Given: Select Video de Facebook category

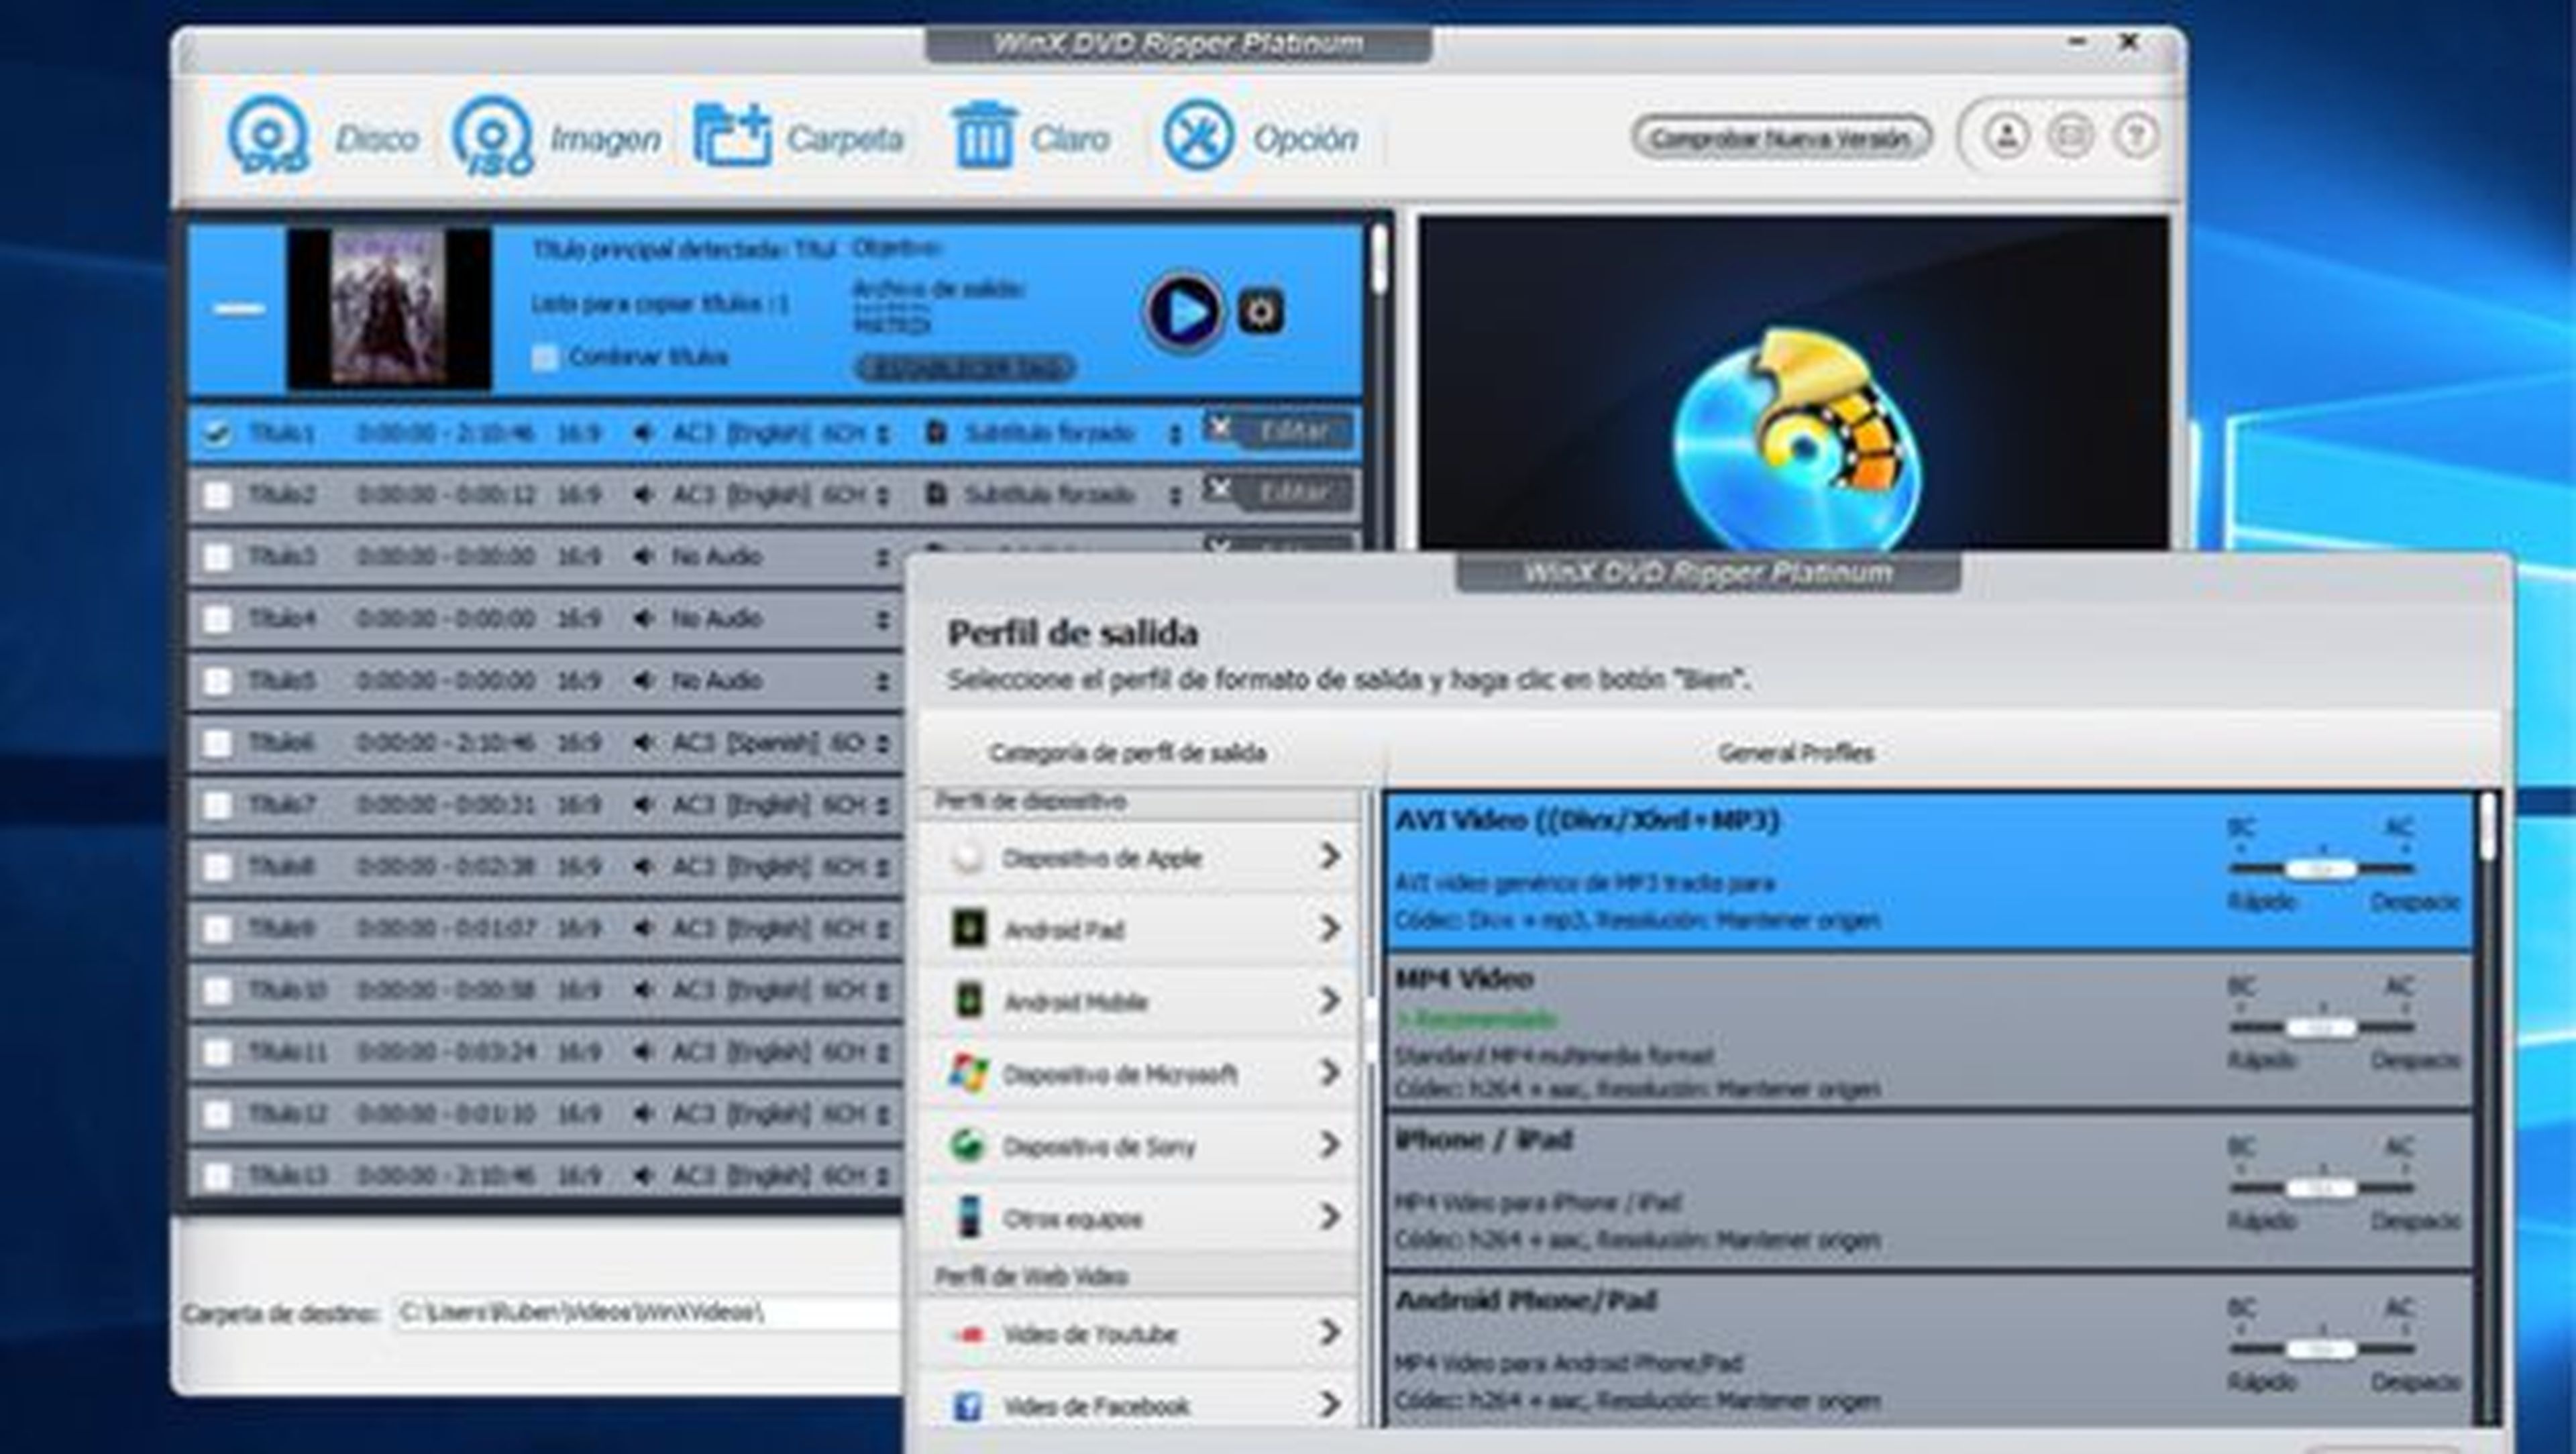Looking at the screenshot, I should pos(1139,1406).
